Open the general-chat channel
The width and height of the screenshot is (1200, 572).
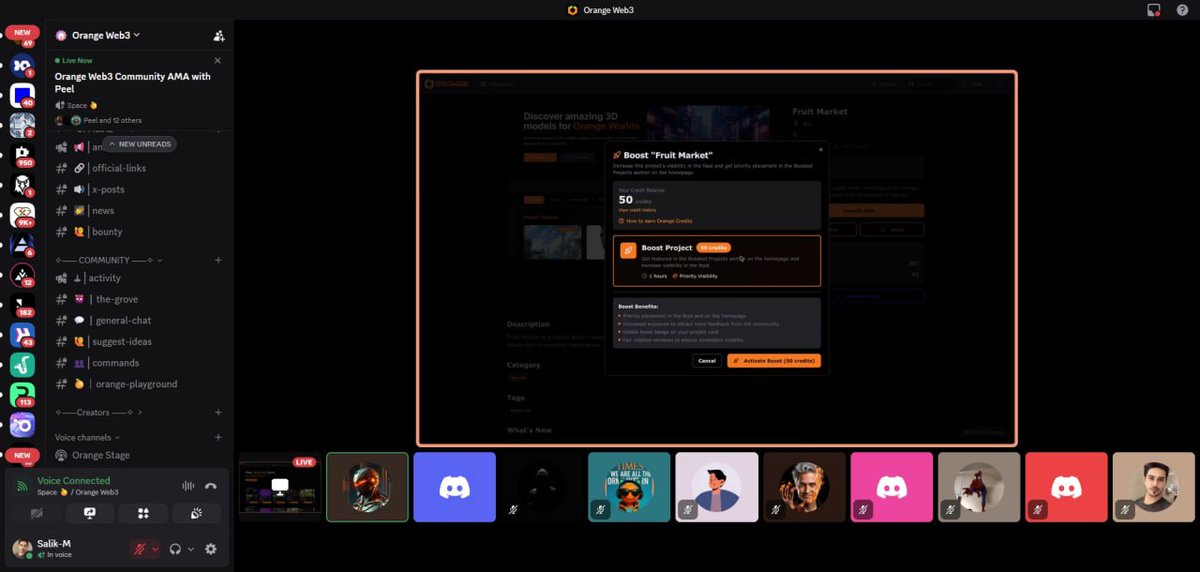pyautogui.click(x=139, y=320)
